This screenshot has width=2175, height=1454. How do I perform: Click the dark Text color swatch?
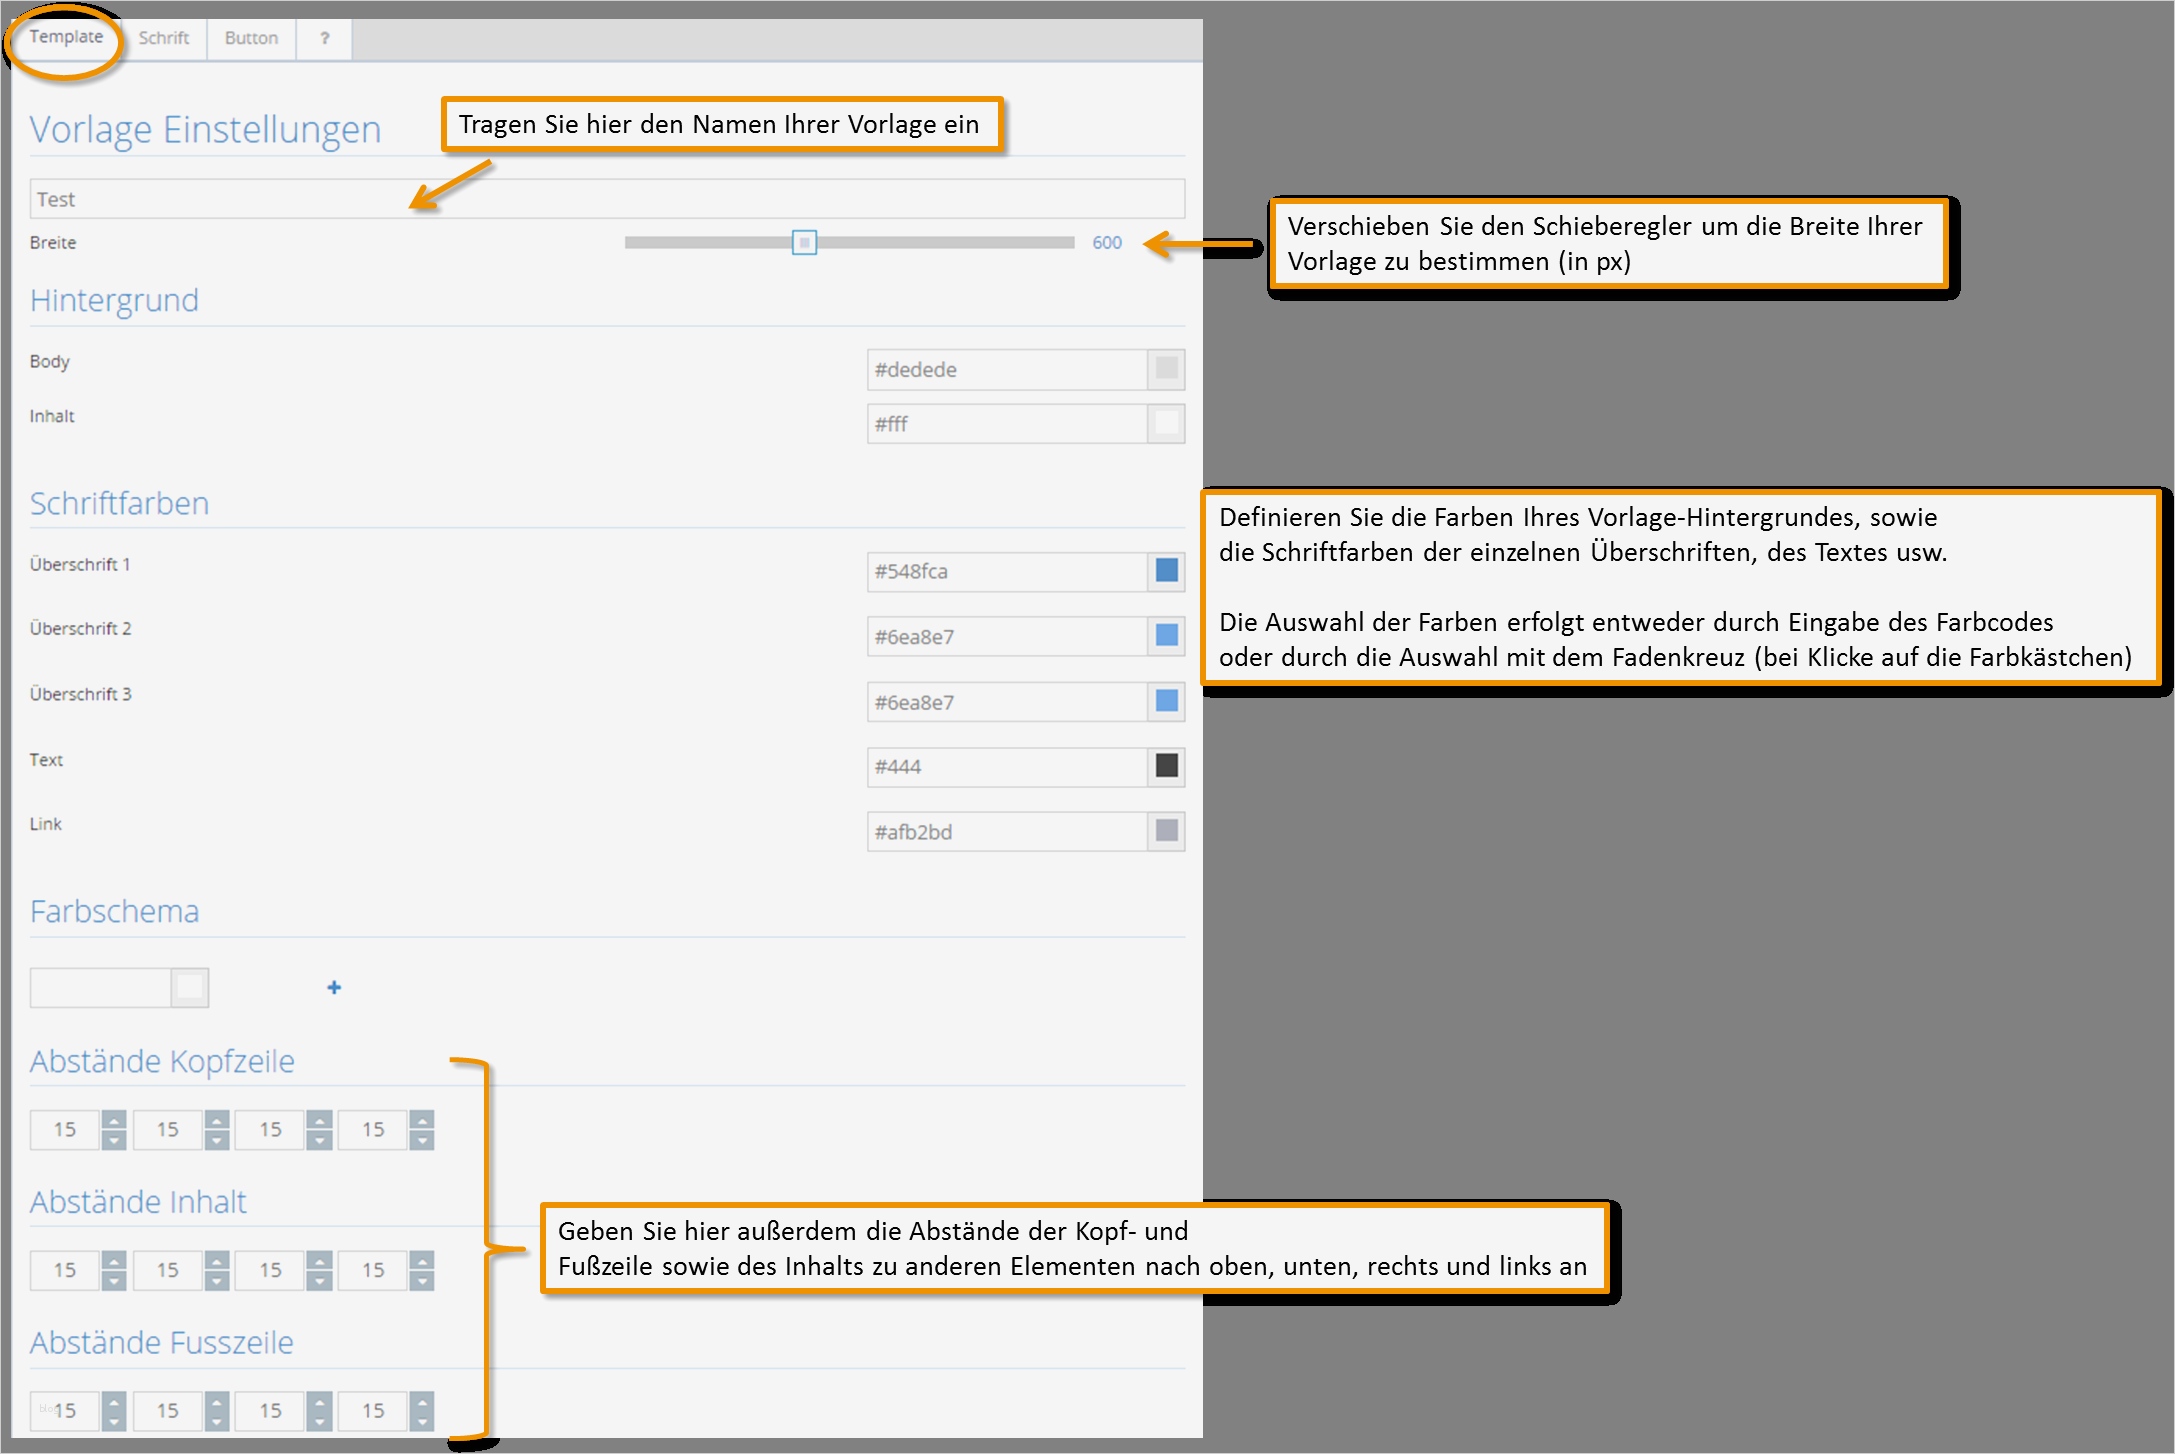(x=1166, y=766)
